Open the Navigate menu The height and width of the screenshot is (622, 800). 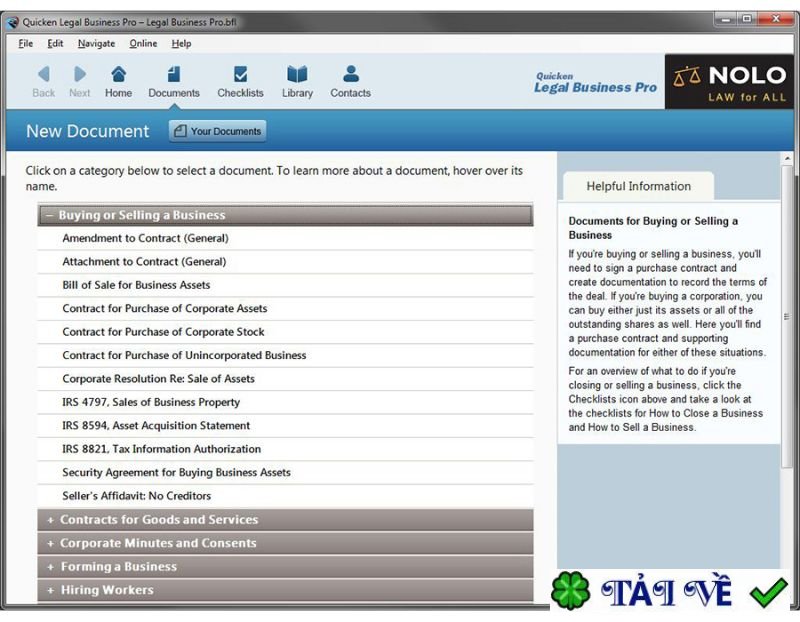tap(96, 43)
